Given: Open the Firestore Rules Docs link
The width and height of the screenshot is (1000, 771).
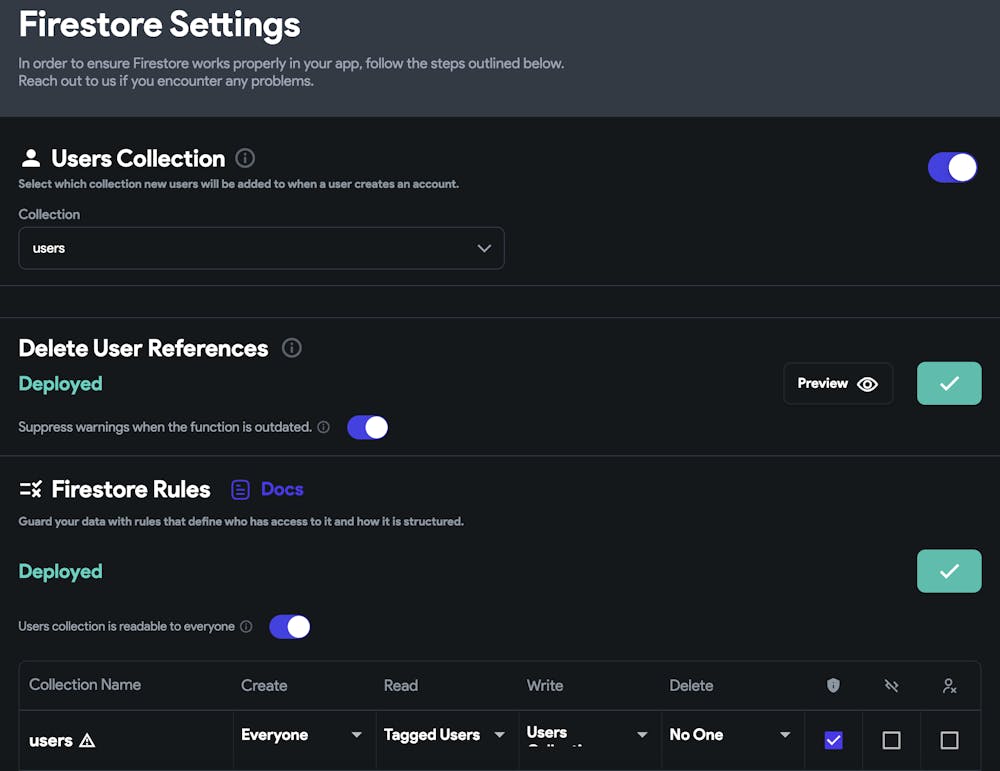Looking at the screenshot, I should coord(268,489).
